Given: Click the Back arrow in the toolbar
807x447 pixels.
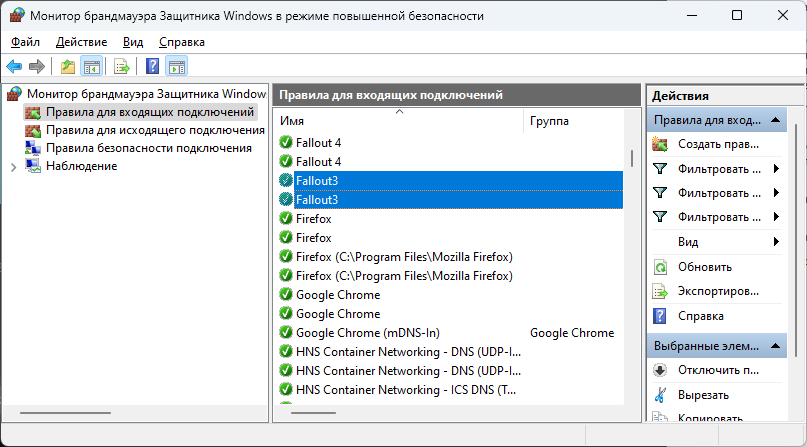Looking at the screenshot, I should (14, 67).
